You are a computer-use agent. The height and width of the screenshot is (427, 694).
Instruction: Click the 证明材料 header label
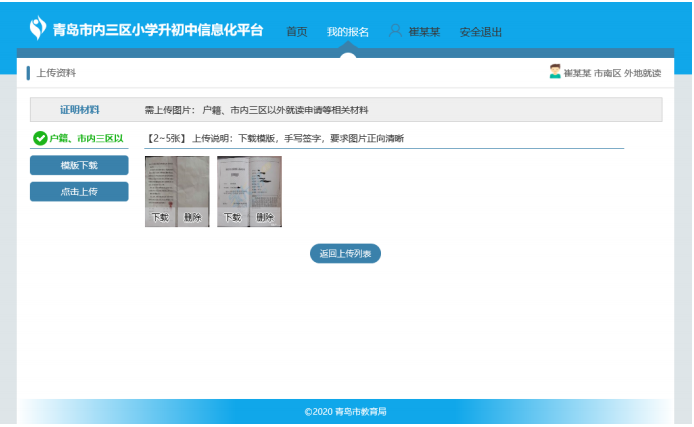[x=79, y=109]
